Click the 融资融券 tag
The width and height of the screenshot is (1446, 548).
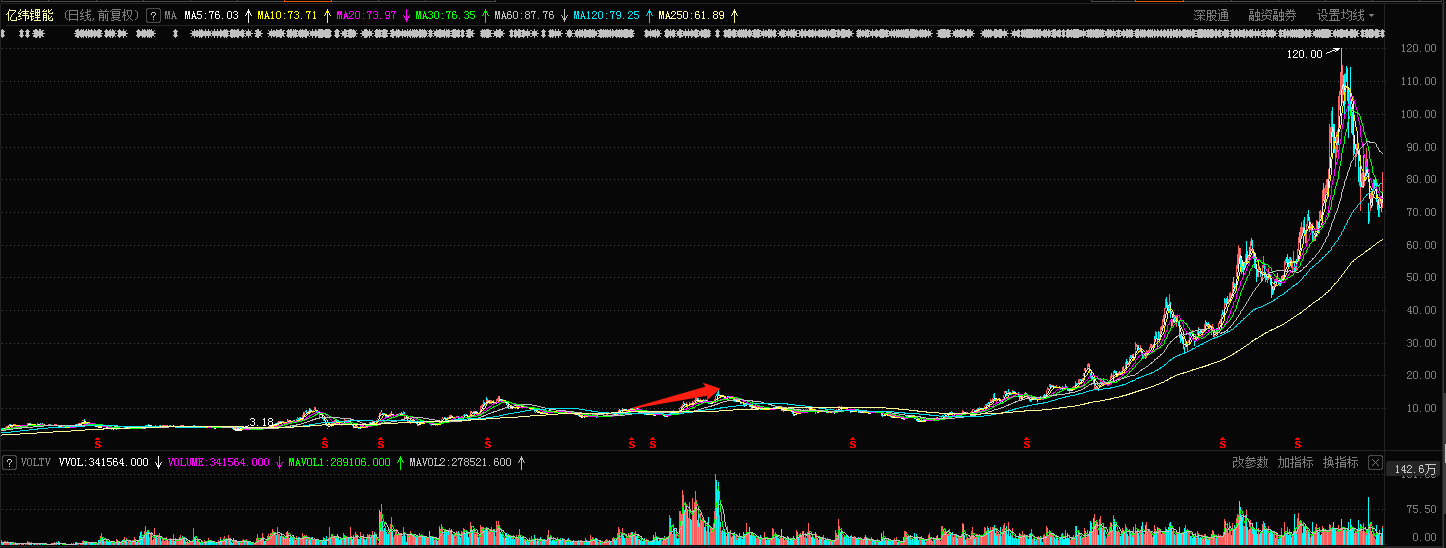coord(1272,16)
